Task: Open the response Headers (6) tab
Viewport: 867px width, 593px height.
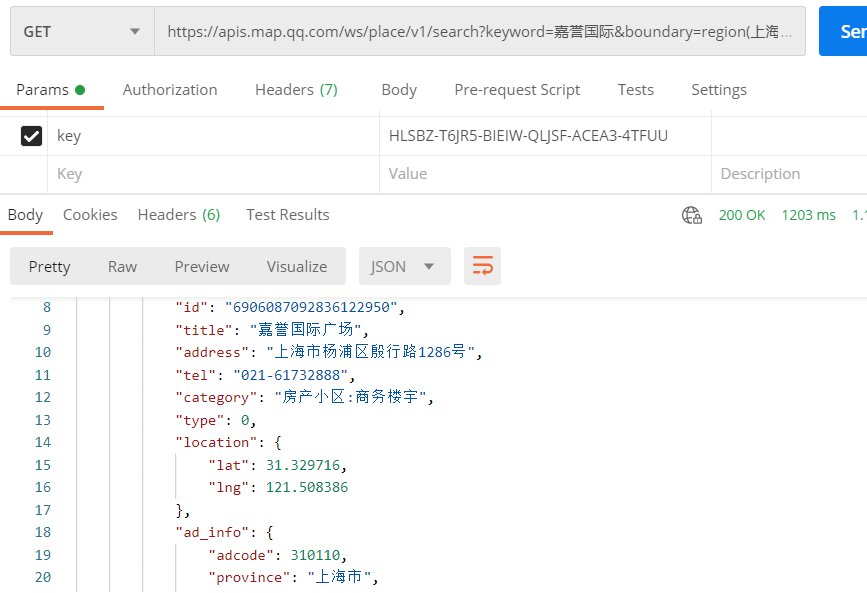Action: [x=179, y=215]
